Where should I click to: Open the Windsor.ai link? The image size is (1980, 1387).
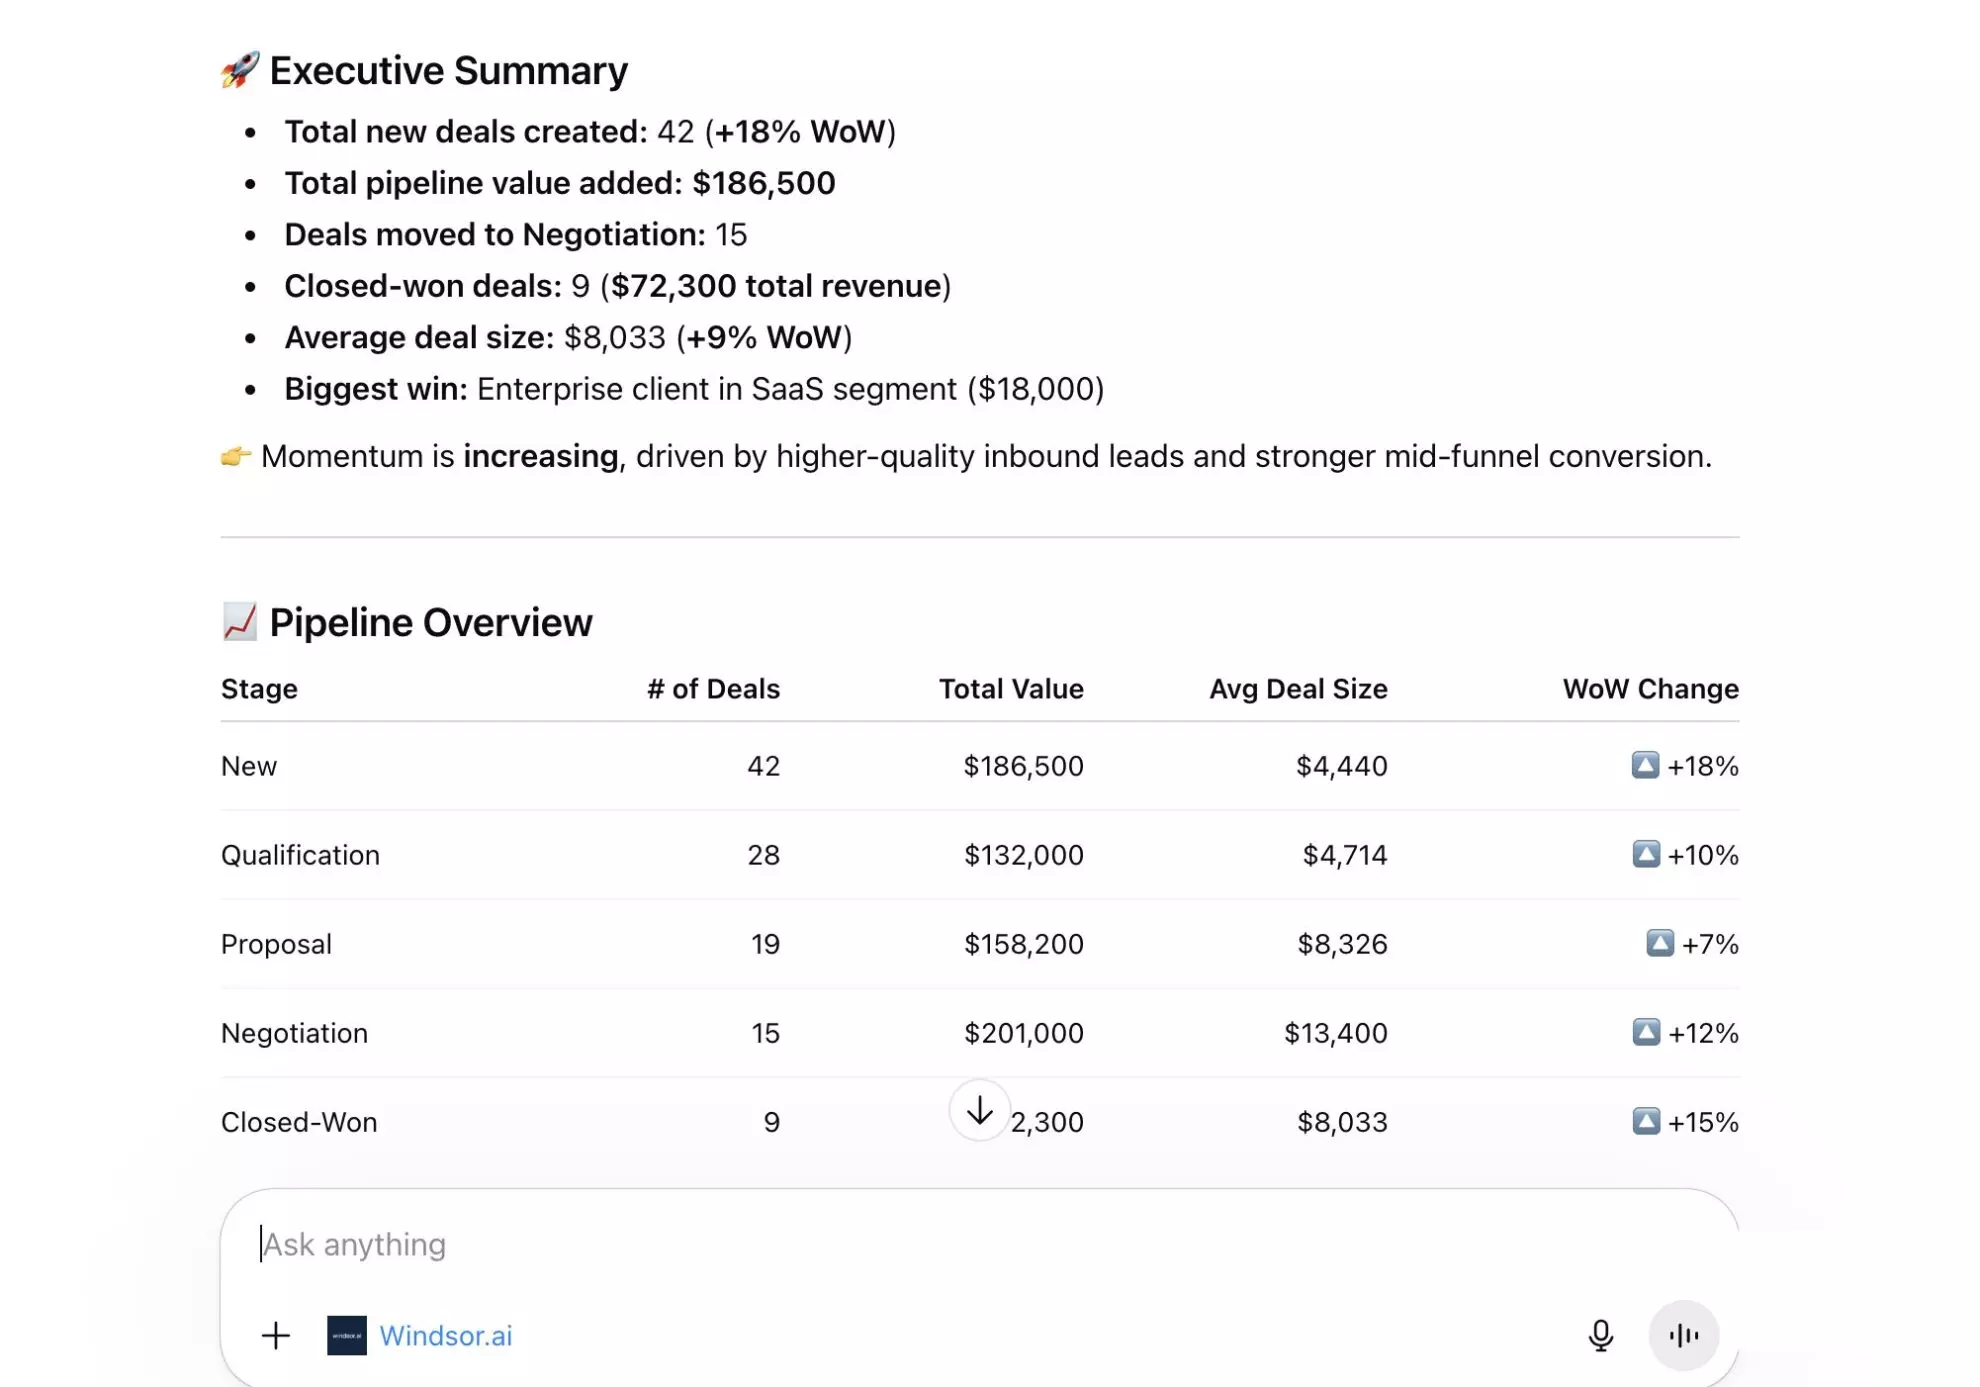pos(446,1336)
